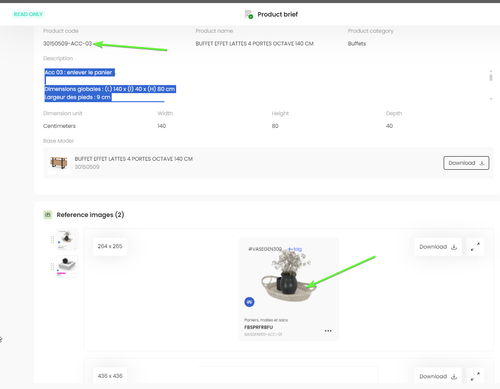This screenshot has width=500, height=389.
Task: Click the Height value 80
Action: pyautogui.click(x=275, y=126)
